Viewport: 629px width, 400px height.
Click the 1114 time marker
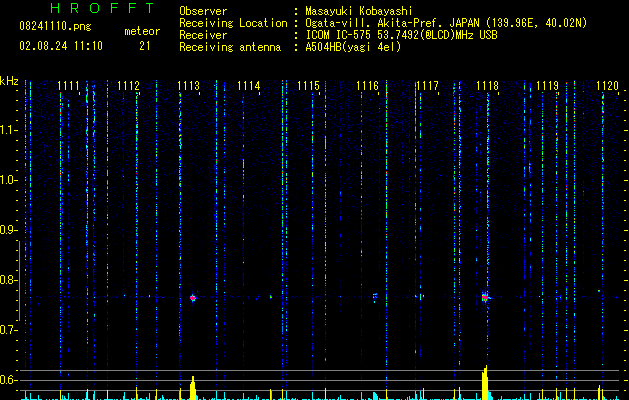pos(248,86)
